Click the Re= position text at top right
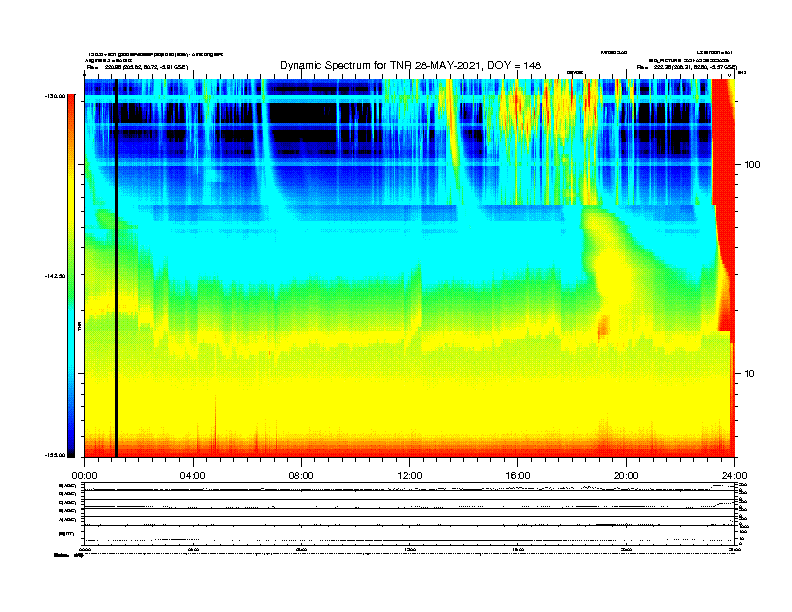The width and height of the screenshot is (792, 612). pyautogui.click(x=686, y=67)
